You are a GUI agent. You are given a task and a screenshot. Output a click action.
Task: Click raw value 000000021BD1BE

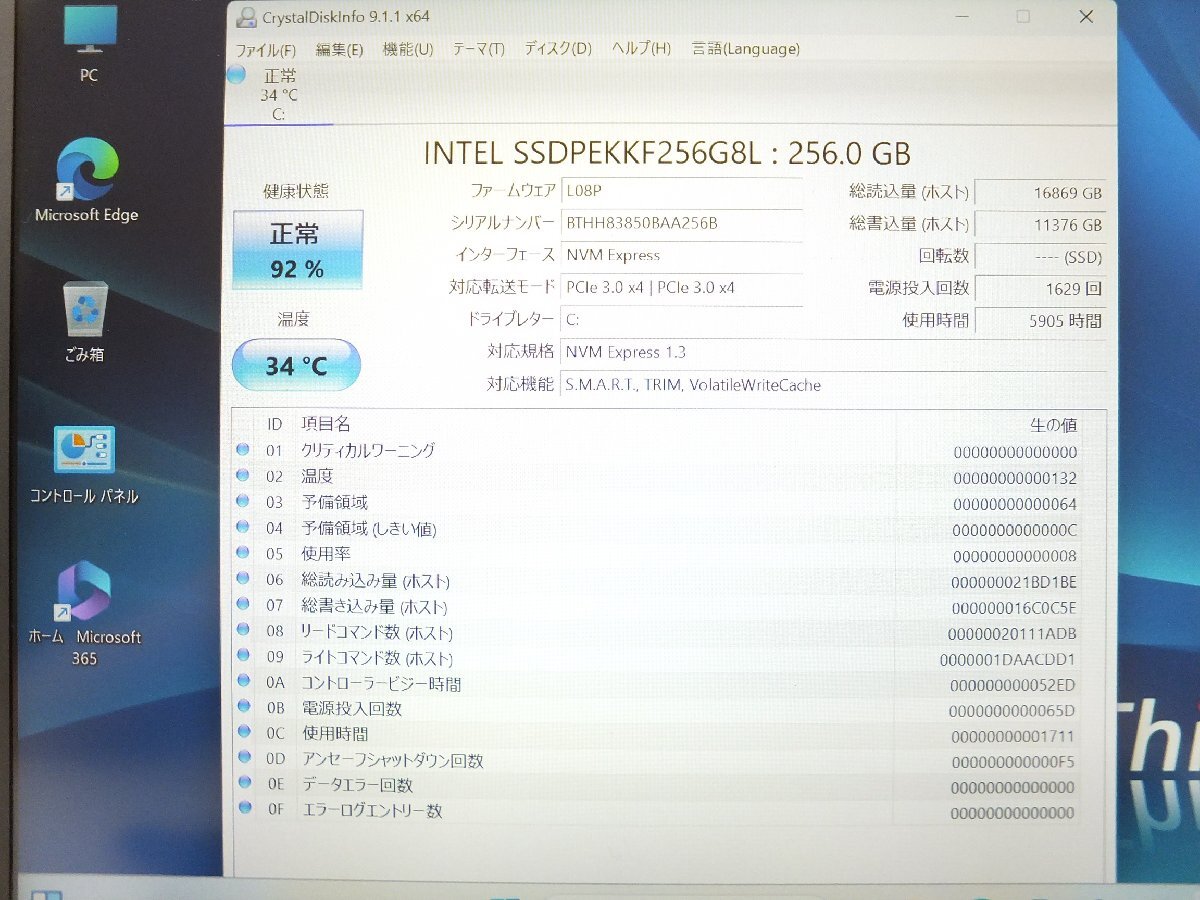[1013, 582]
